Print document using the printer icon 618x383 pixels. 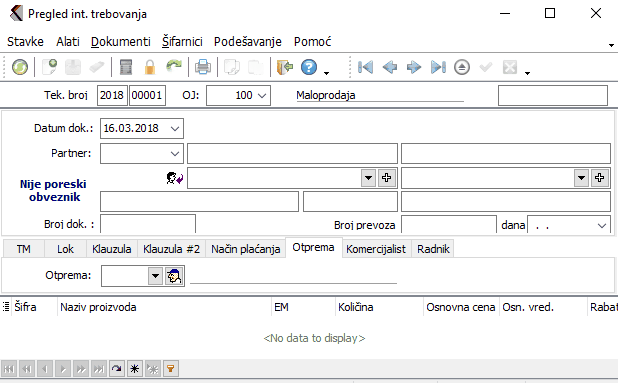tap(203, 67)
